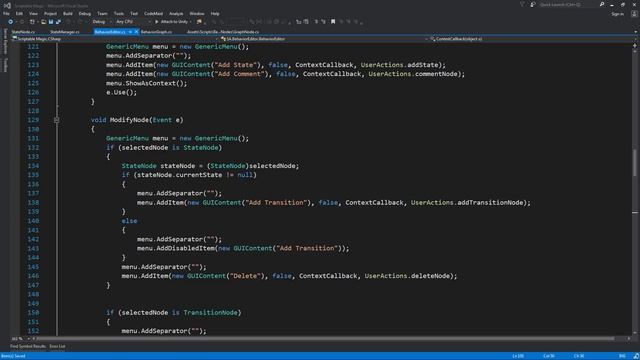Open the Debug menu
640x360 pixels.
84,13
